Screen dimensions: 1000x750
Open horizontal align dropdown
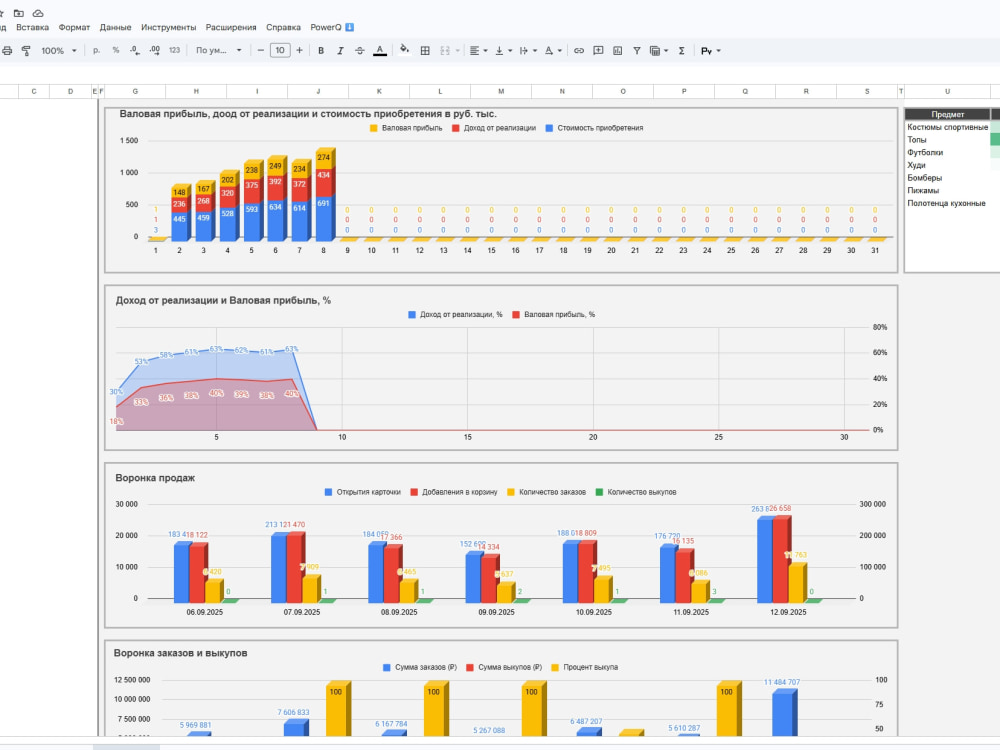click(478, 50)
